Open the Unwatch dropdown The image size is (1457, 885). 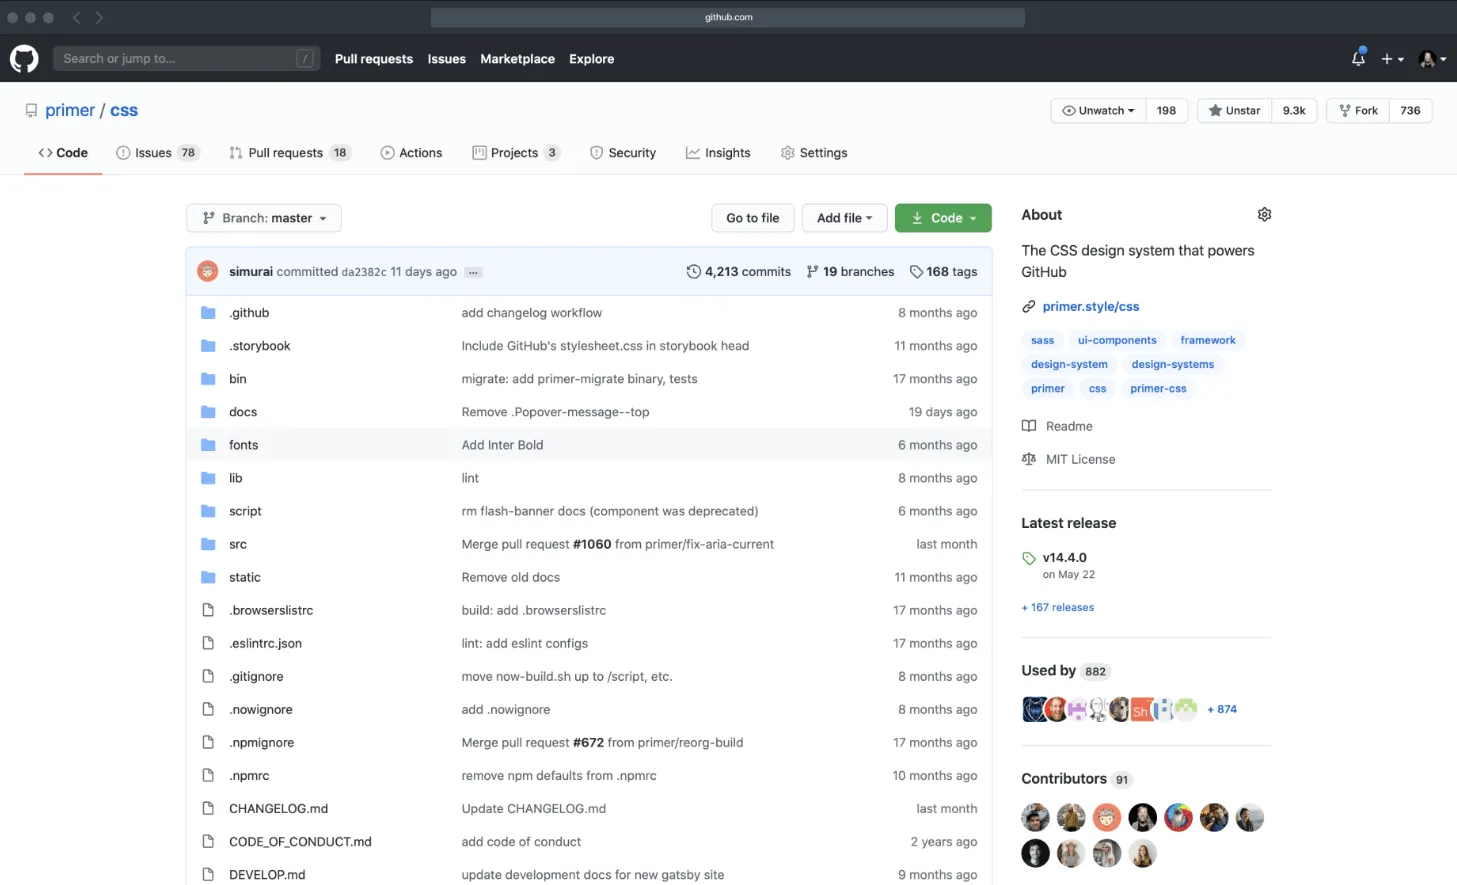click(x=1098, y=111)
